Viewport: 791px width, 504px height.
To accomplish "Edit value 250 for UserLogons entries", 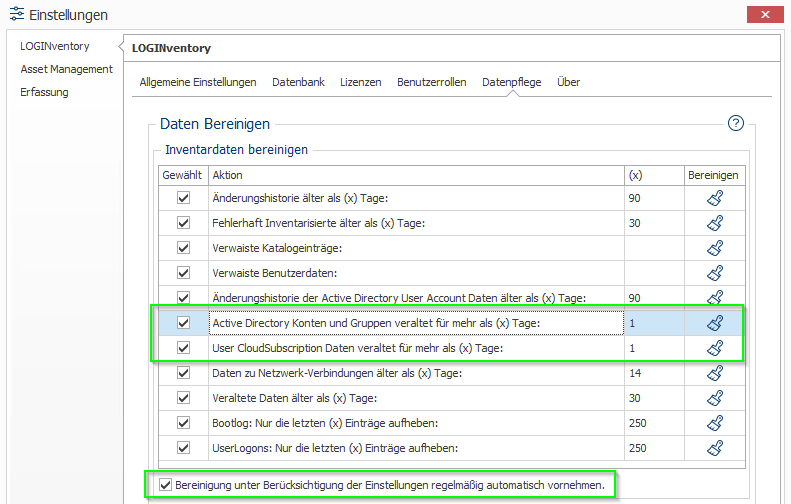I will [654, 448].
